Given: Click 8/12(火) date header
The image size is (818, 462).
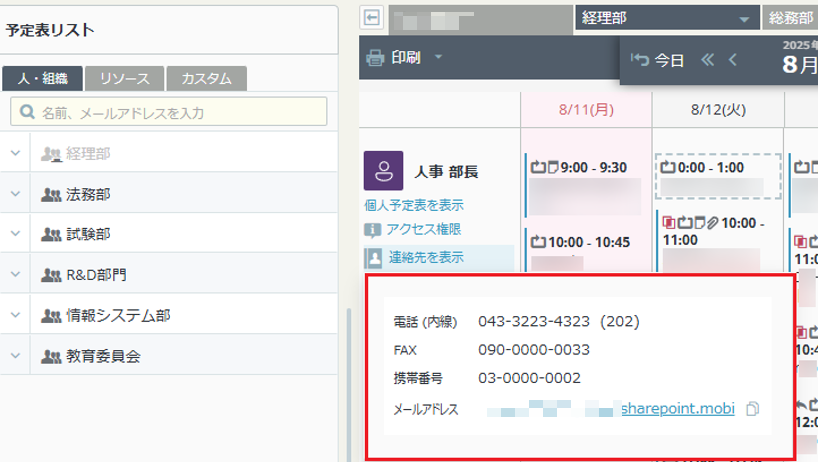Looking at the screenshot, I should point(718,110).
